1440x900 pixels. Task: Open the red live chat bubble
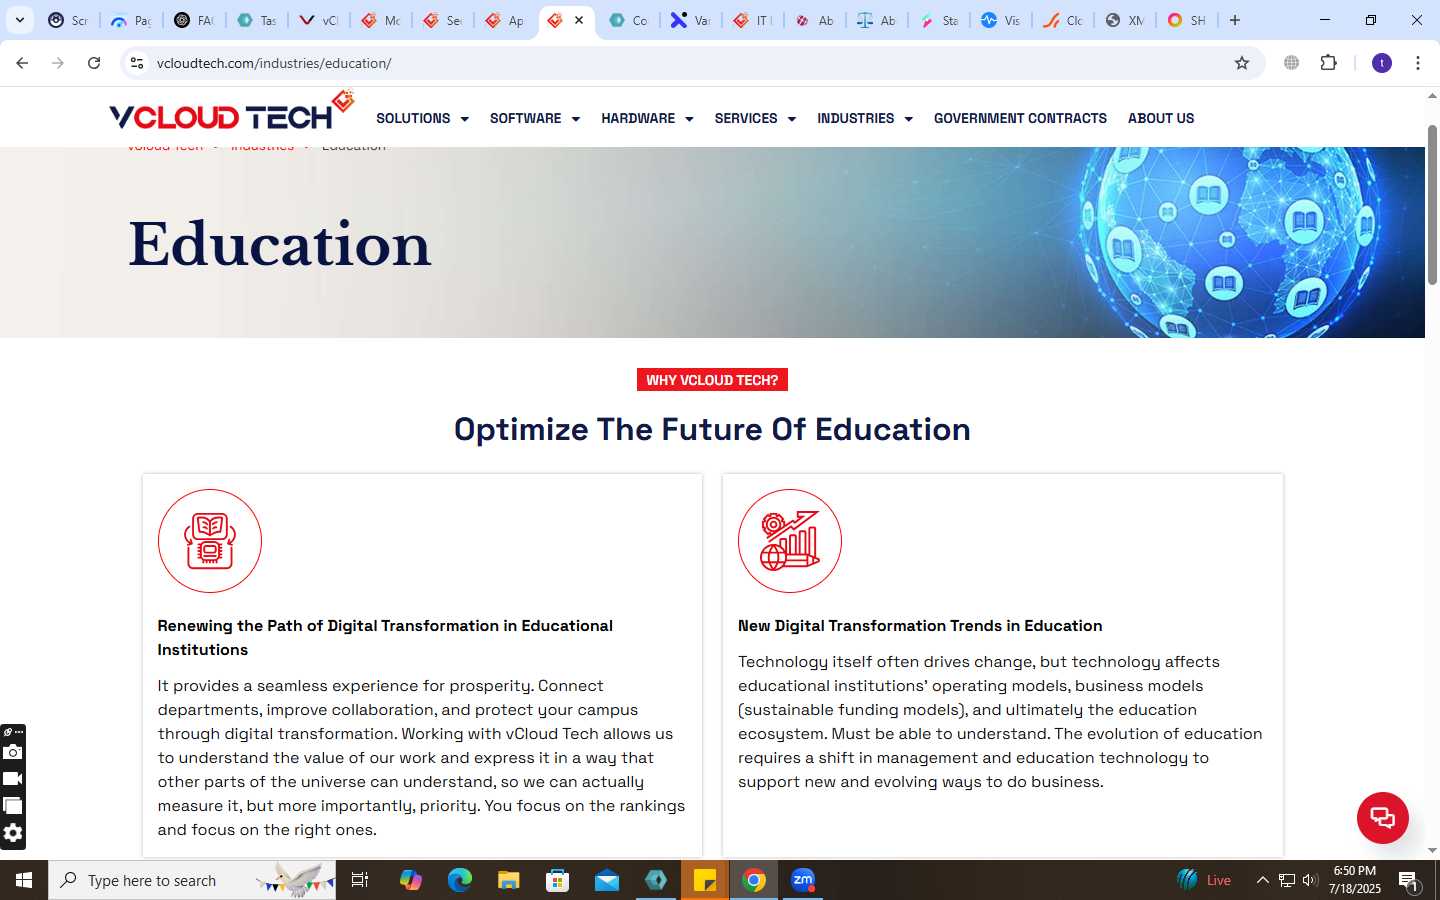coord(1382,817)
